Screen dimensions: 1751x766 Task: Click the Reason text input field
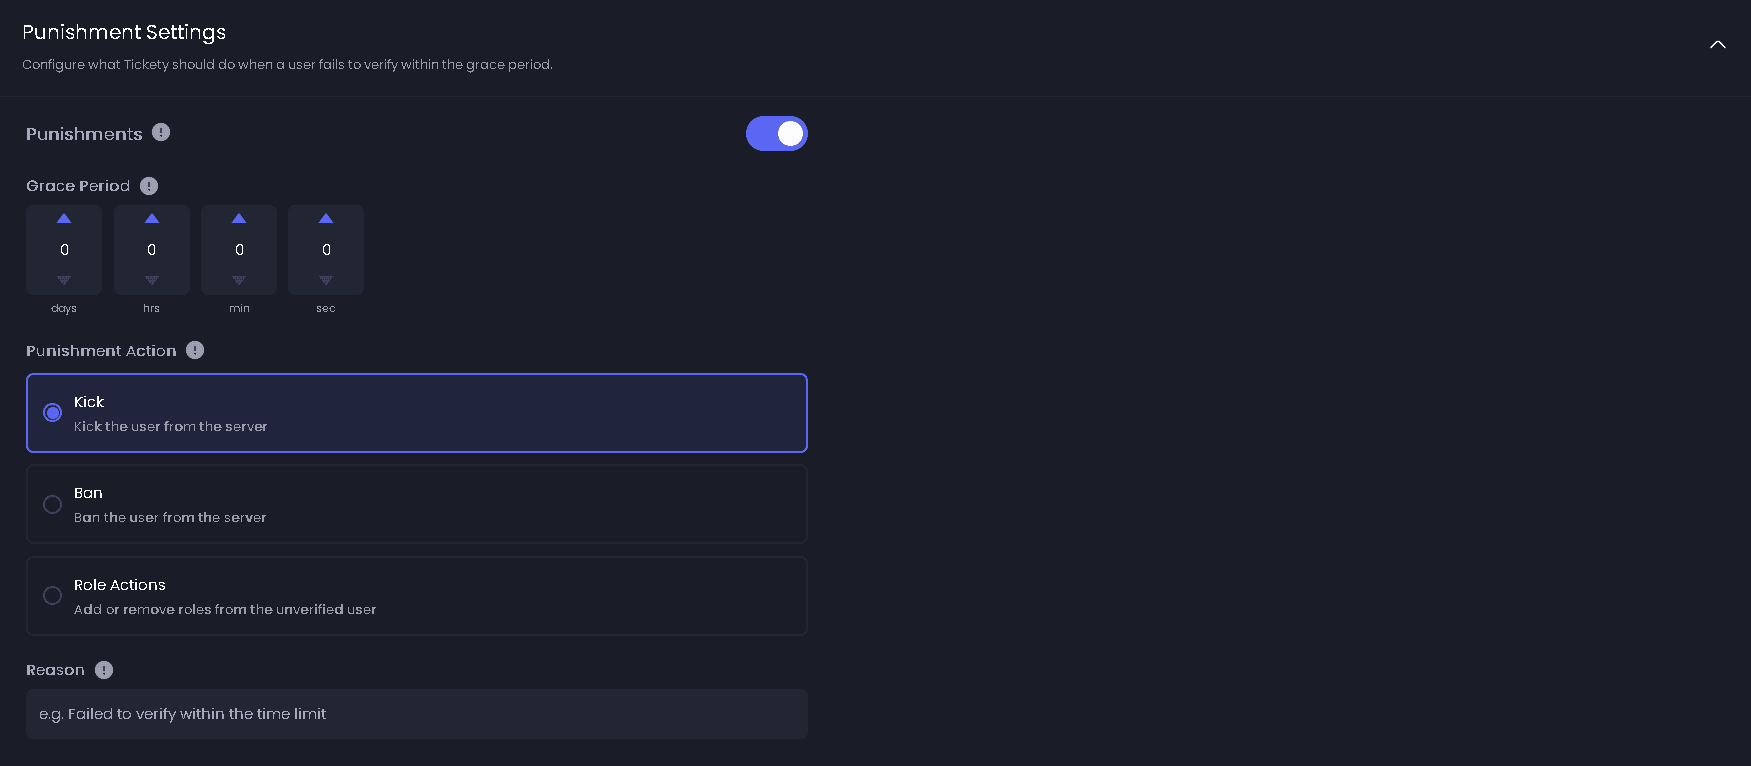[x=416, y=714]
